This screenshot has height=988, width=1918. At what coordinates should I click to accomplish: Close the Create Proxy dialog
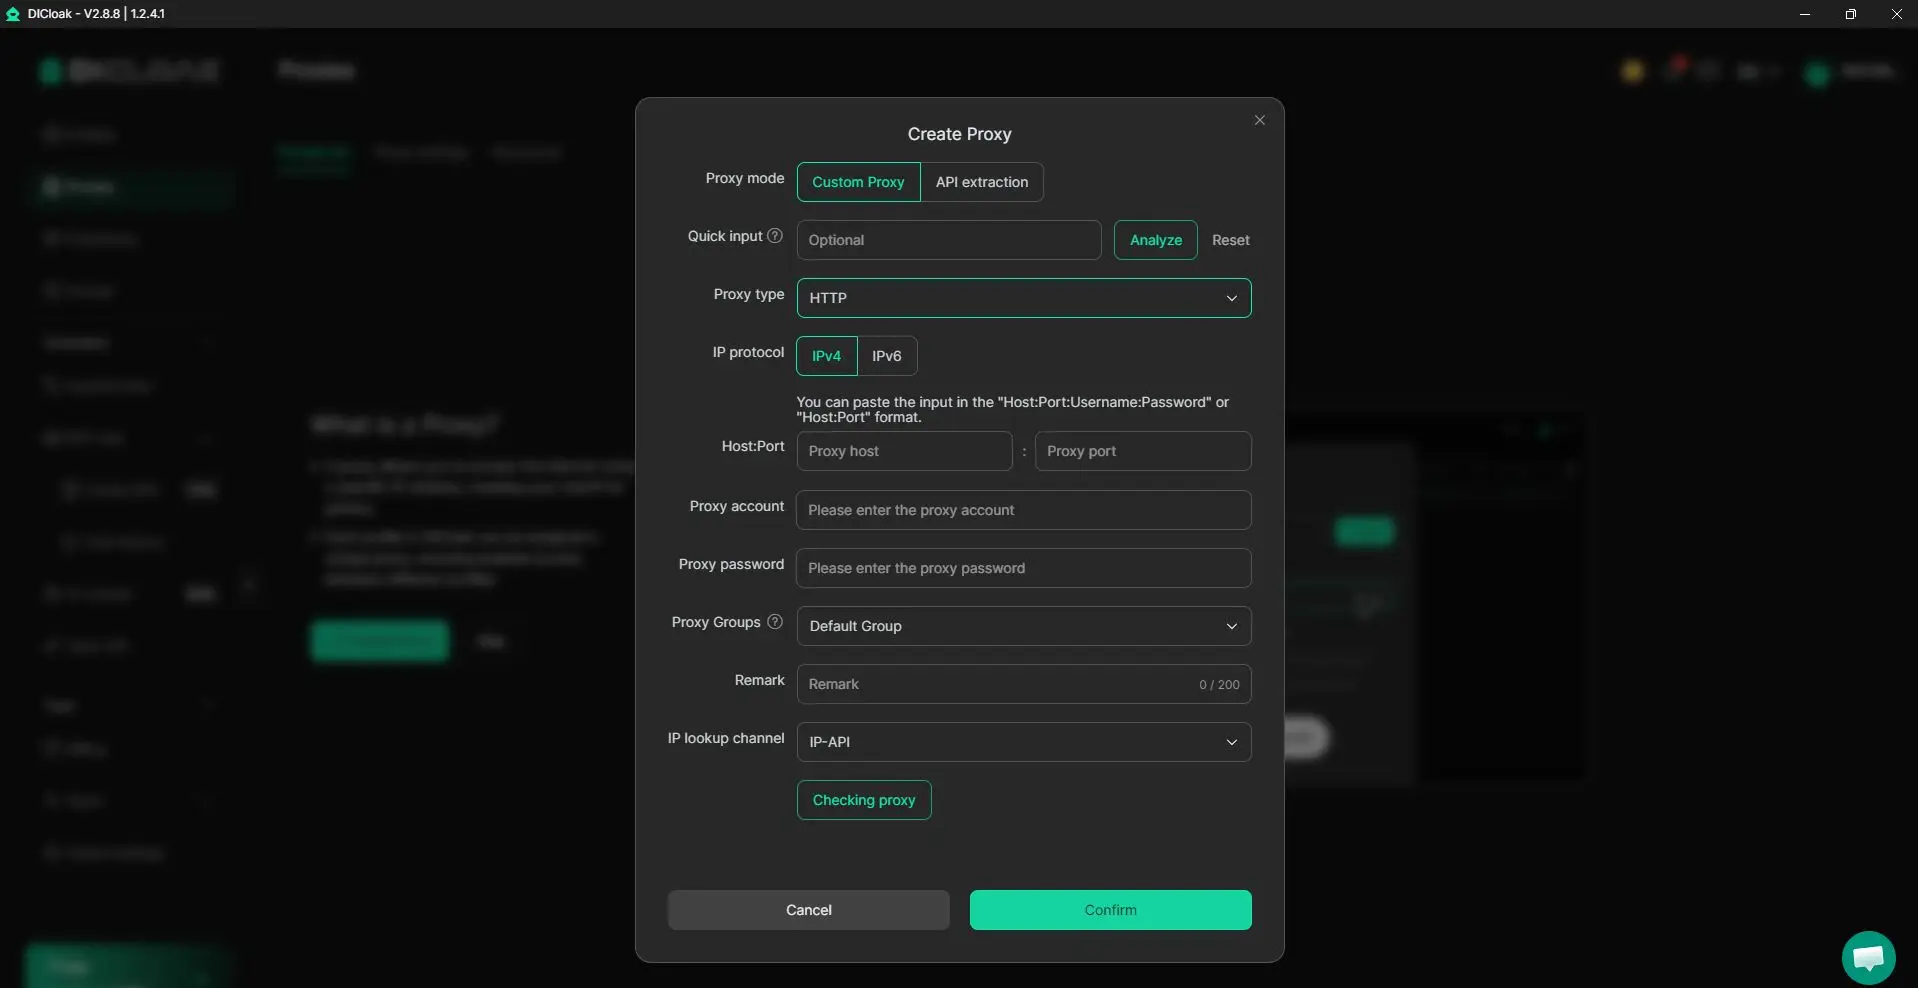pos(1259,120)
